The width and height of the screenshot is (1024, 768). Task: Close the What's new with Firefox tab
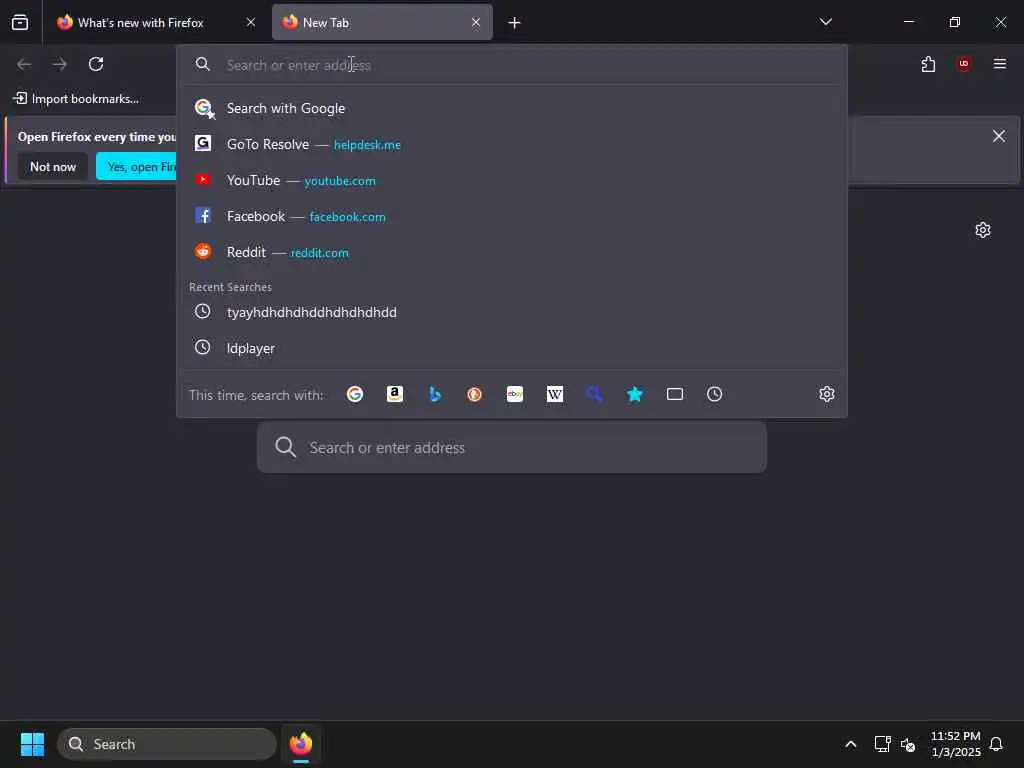(x=251, y=22)
